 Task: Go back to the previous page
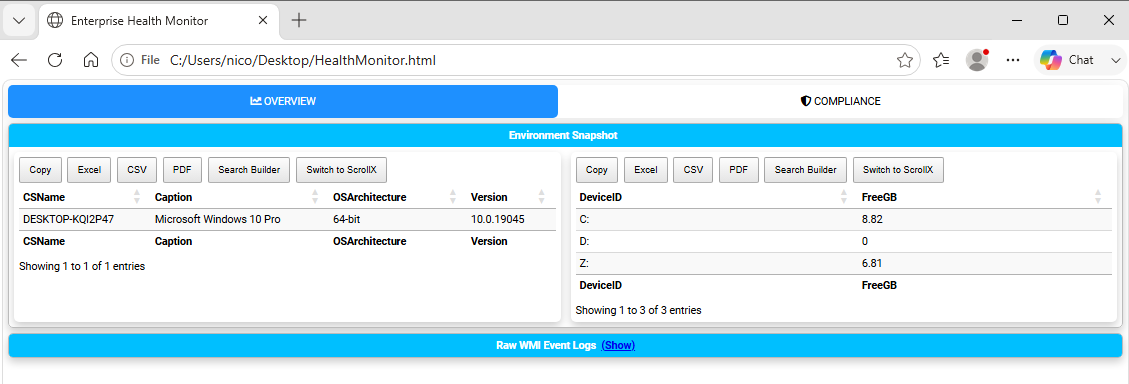pyautogui.click(x=19, y=61)
